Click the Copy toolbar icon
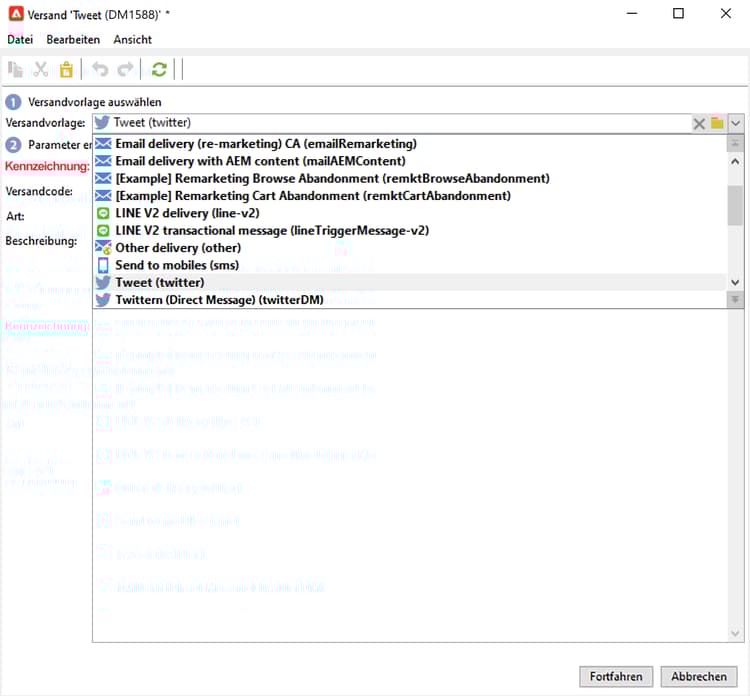 tap(15, 70)
